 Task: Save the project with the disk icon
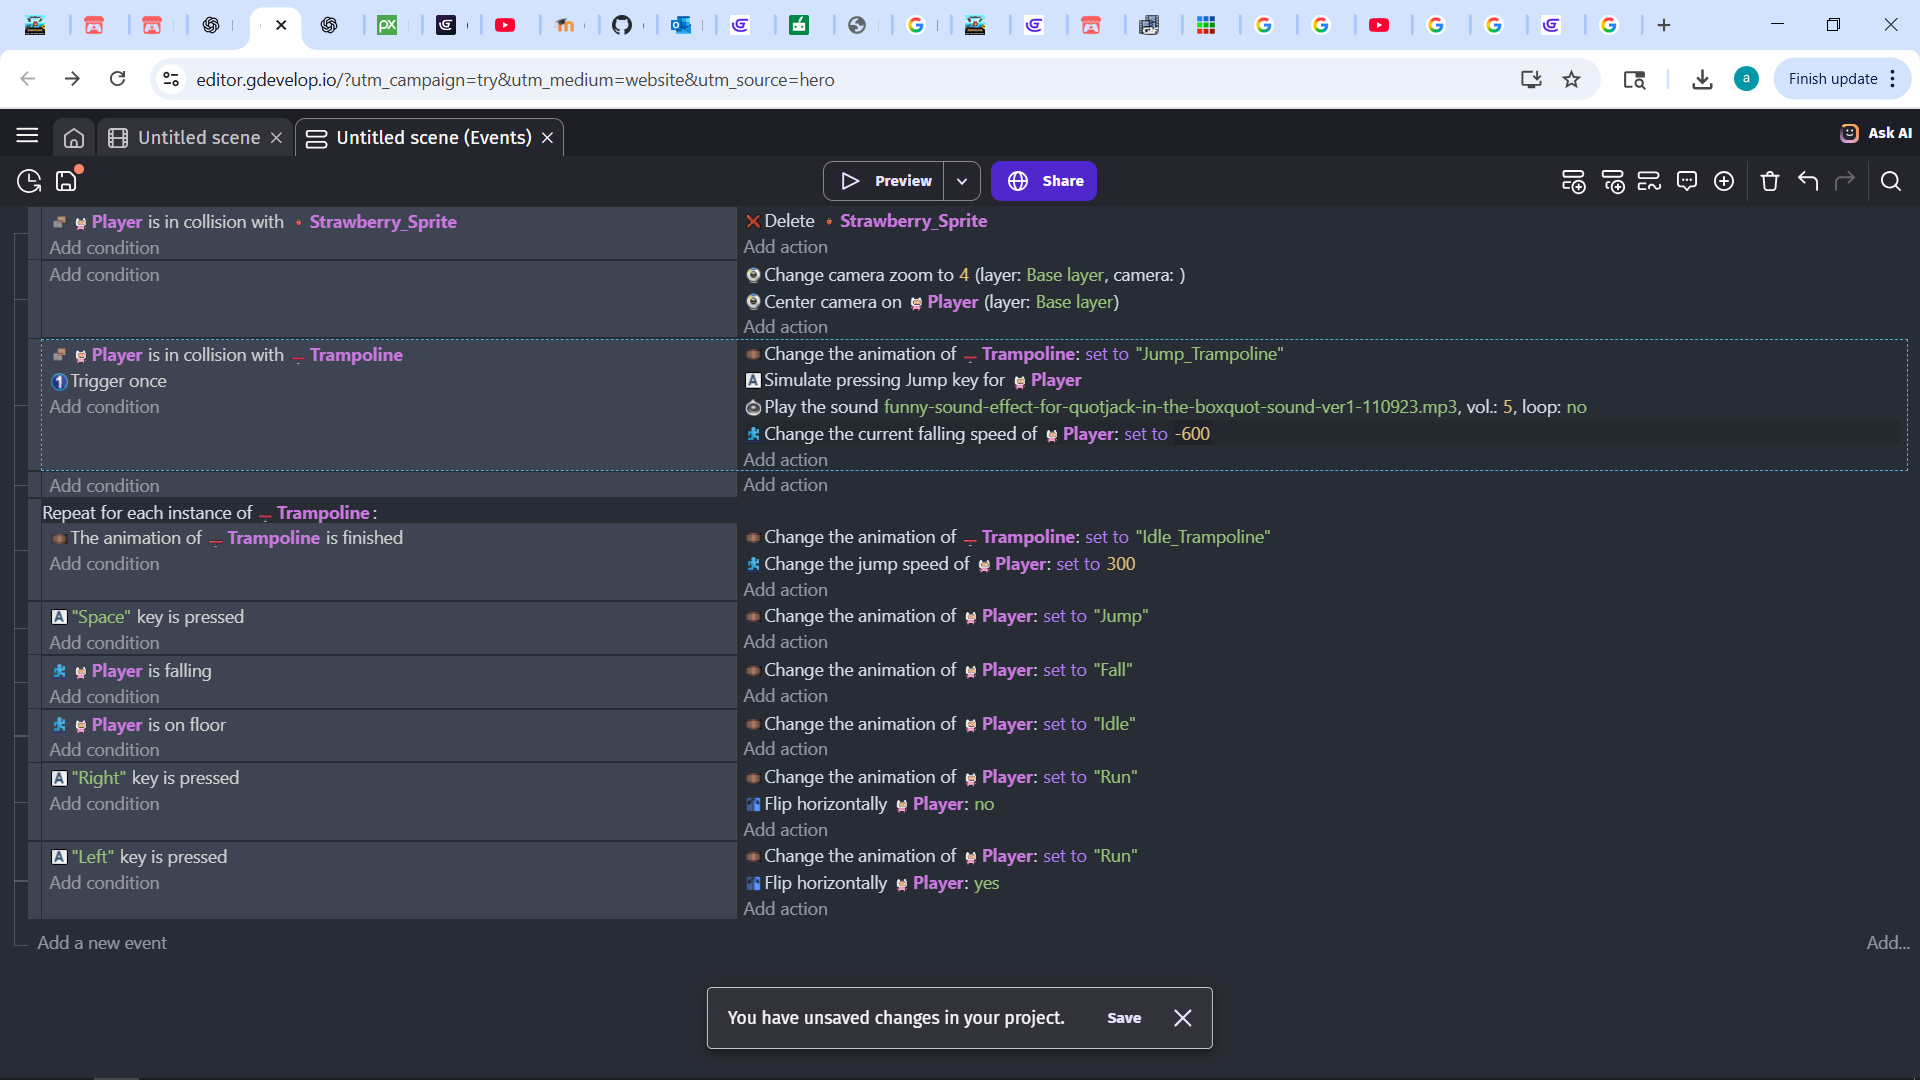pos(66,180)
